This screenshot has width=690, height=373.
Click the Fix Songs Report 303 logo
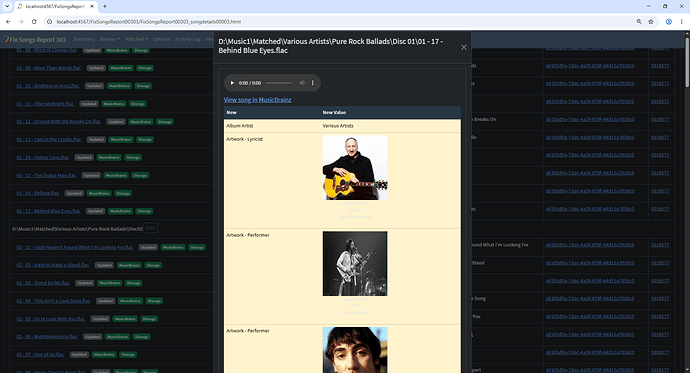tap(34, 40)
